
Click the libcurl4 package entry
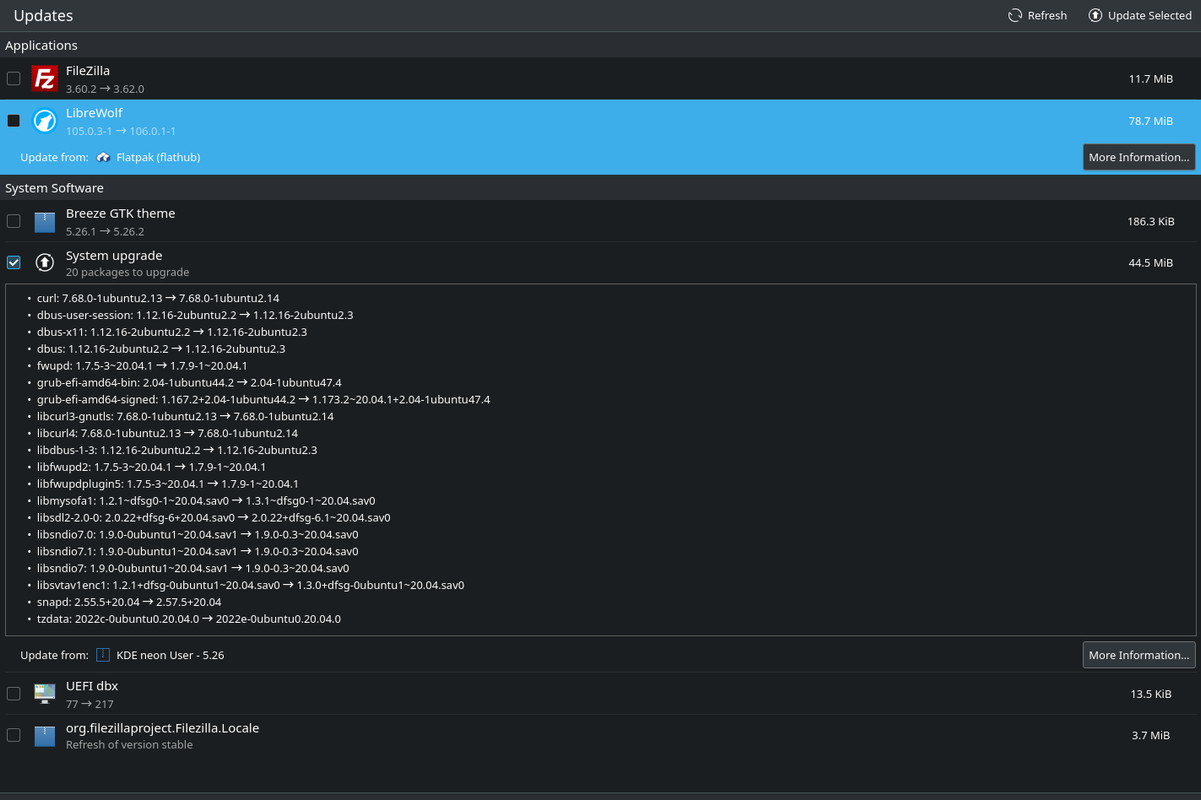pos(167,433)
